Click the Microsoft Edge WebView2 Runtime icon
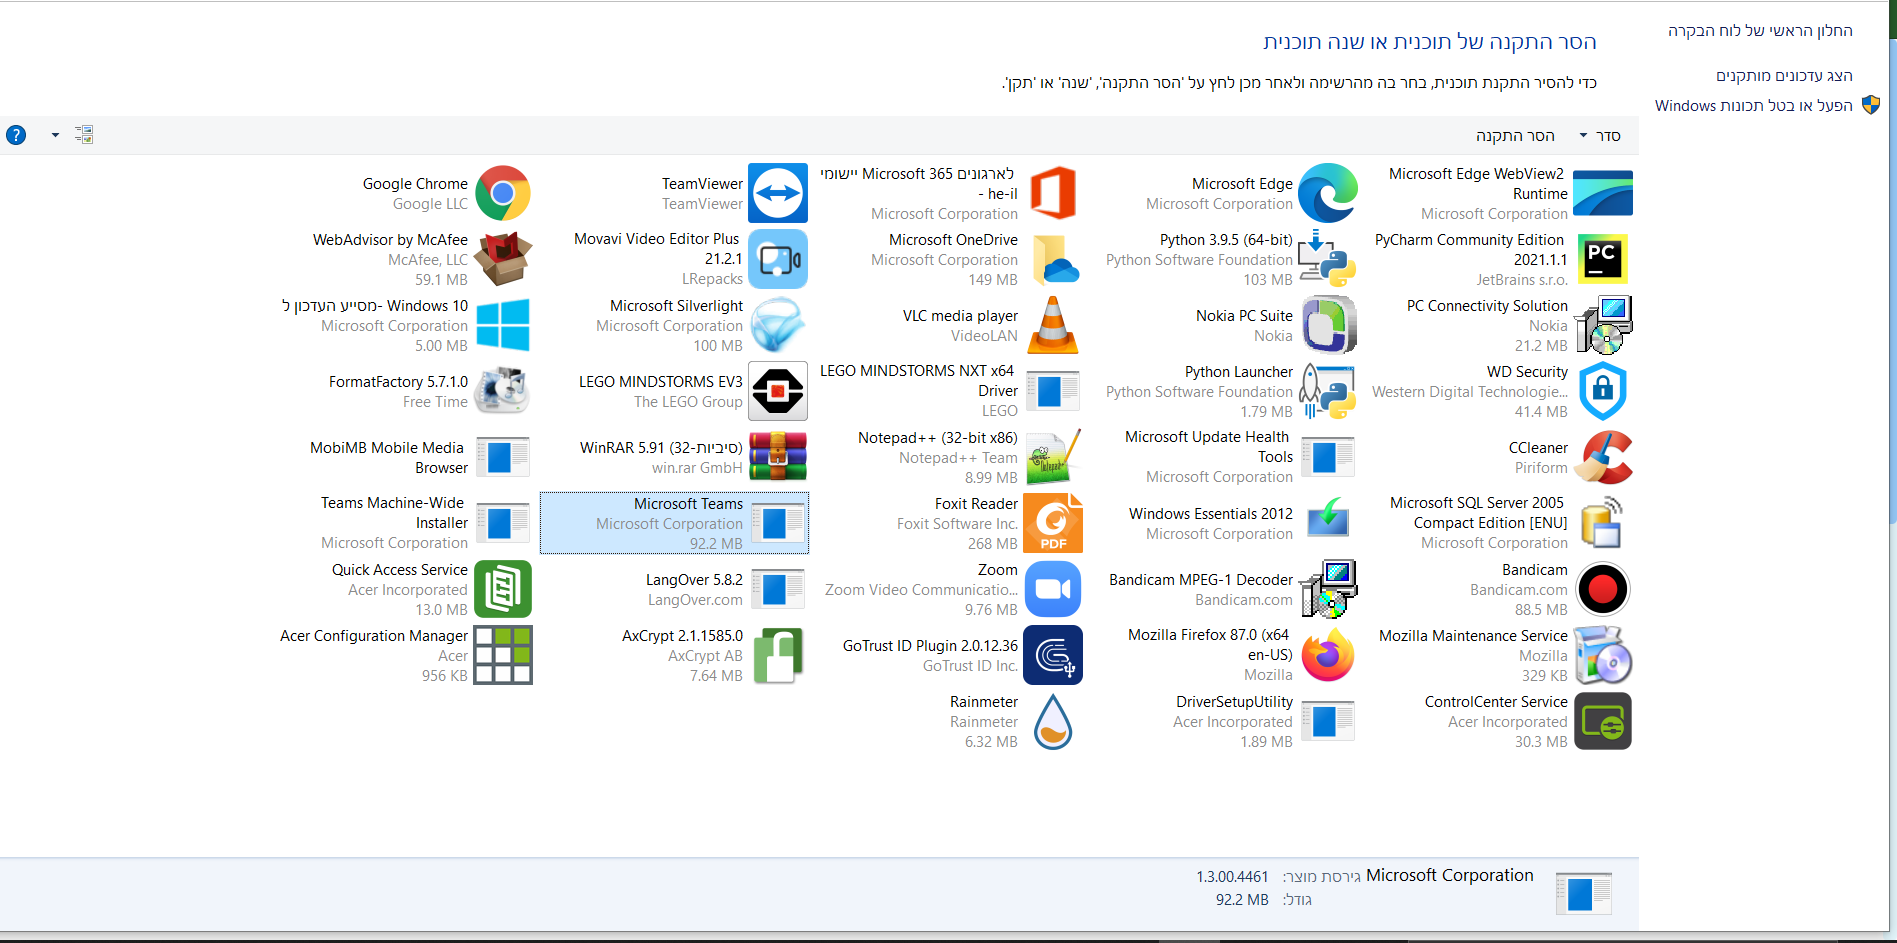This screenshot has height=943, width=1897. [x=1603, y=193]
